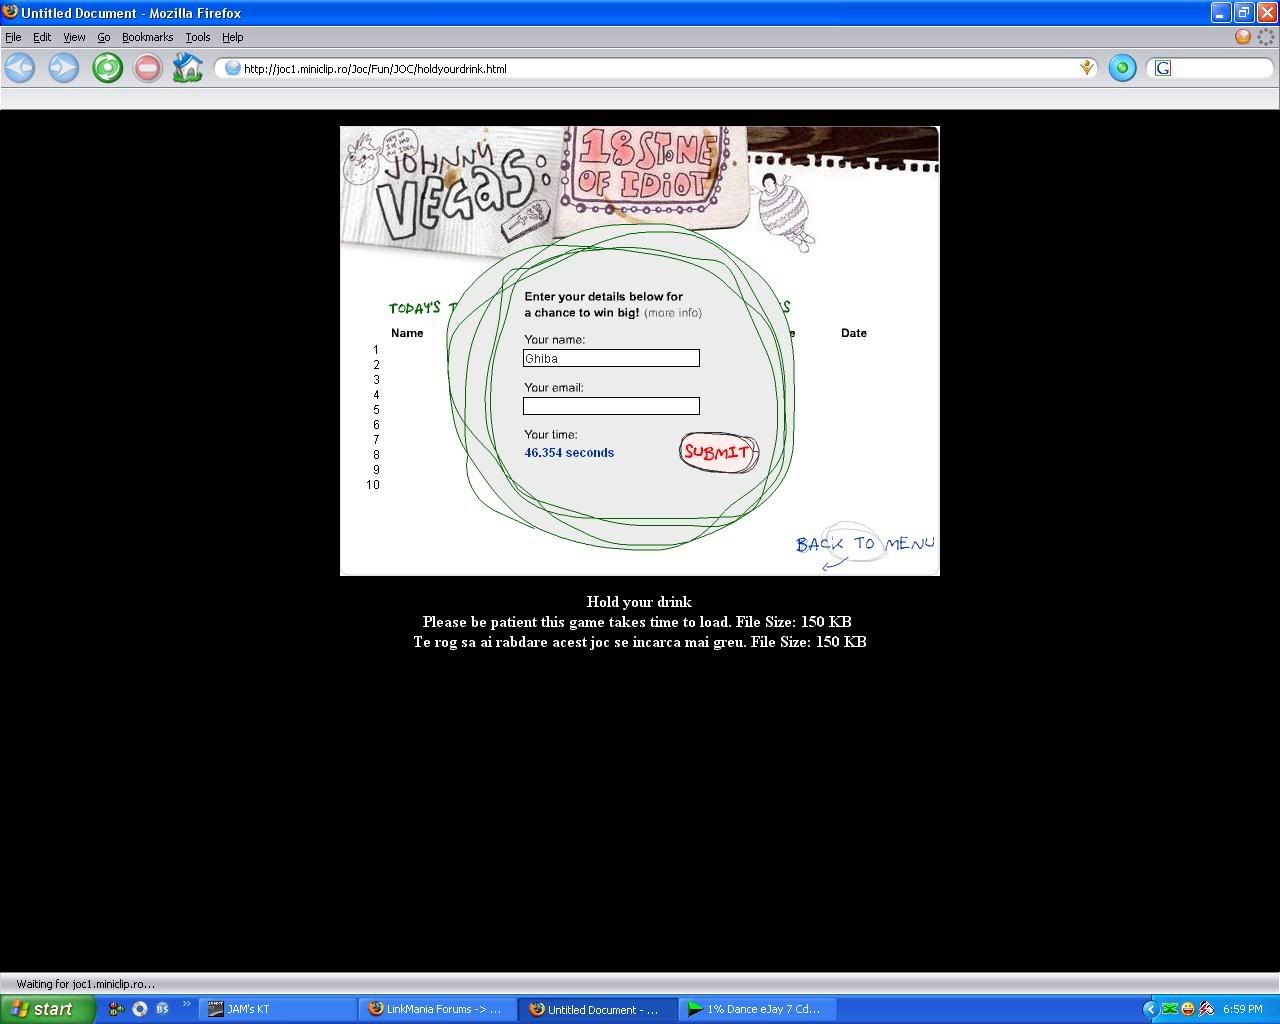Viewport: 1280px width, 1024px height.
Task: Stop loading with the red Stop button
Action: tap(147, 68)
